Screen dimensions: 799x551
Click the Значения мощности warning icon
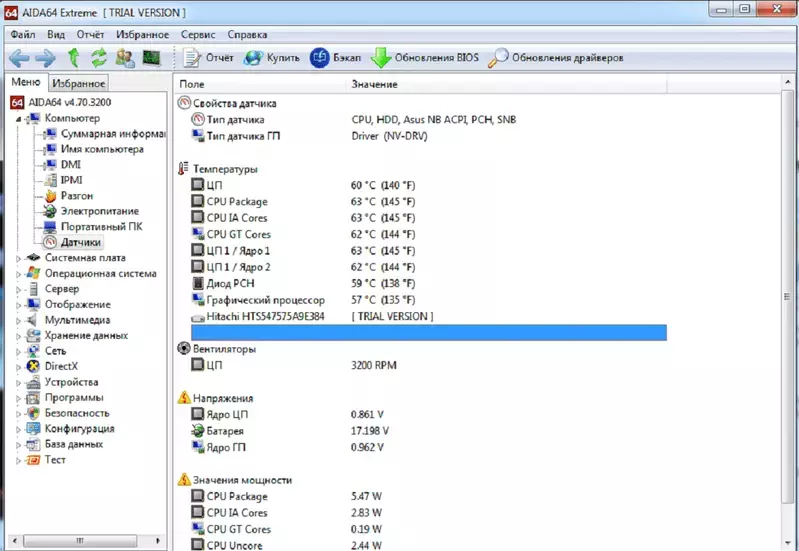[x=184, y=480]
